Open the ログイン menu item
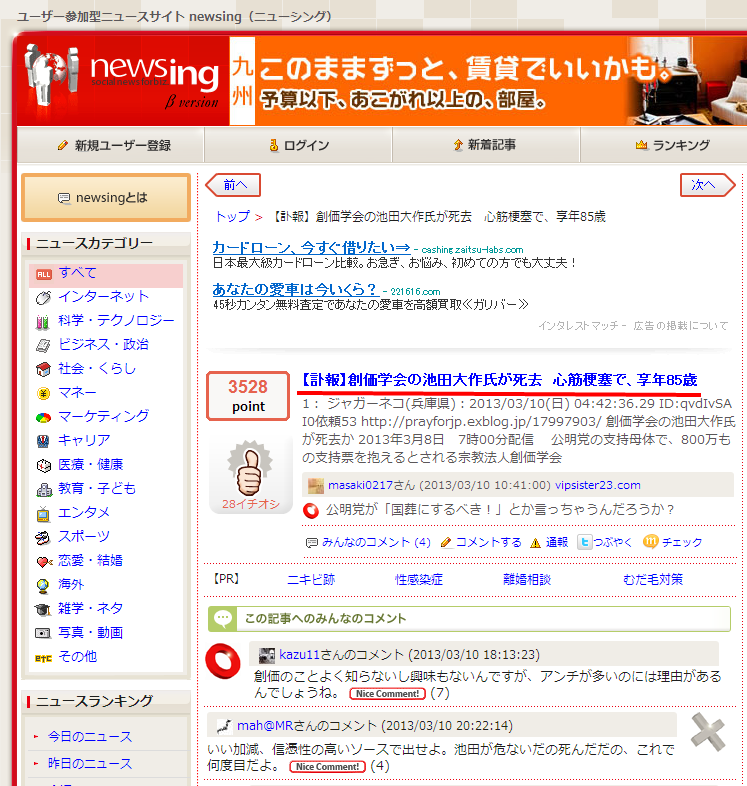 pos(299,145)
